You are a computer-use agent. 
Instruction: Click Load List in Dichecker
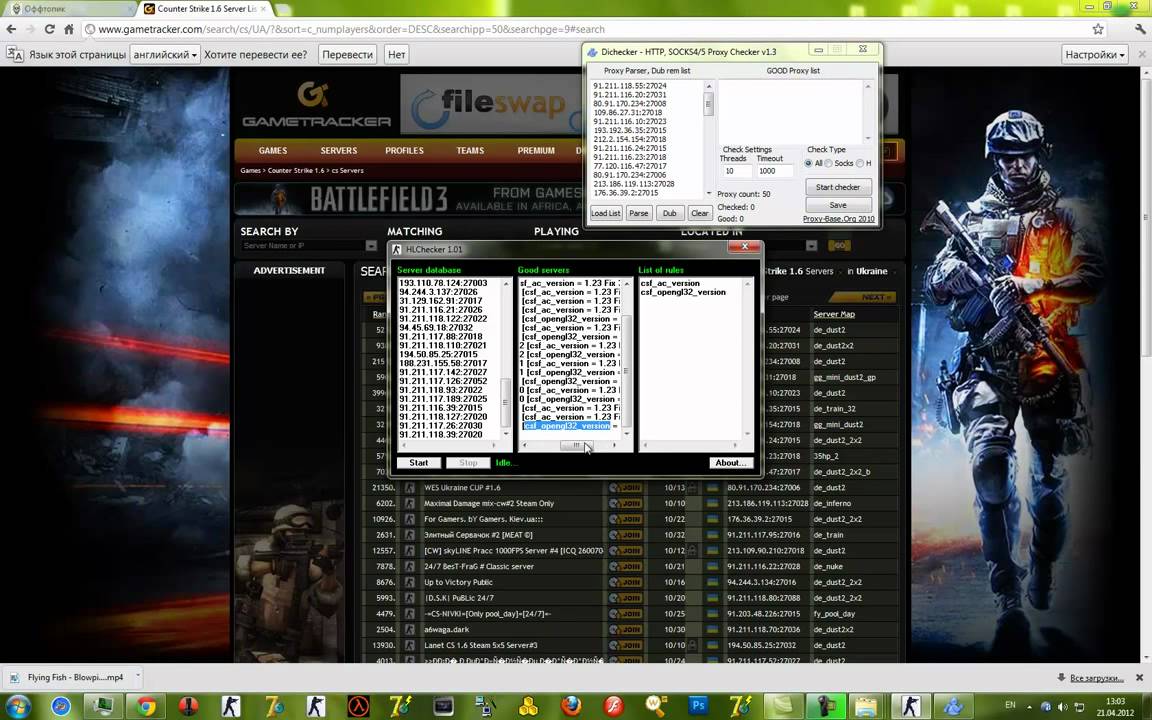point(606,213)
